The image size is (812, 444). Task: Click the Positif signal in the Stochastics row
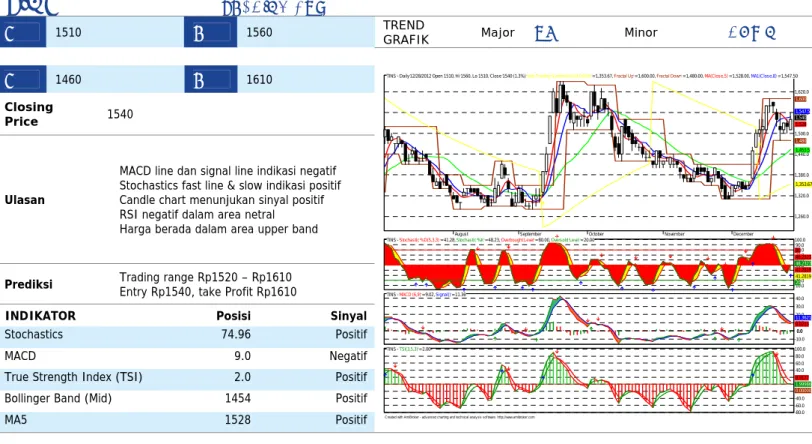[x=351, y=335]
